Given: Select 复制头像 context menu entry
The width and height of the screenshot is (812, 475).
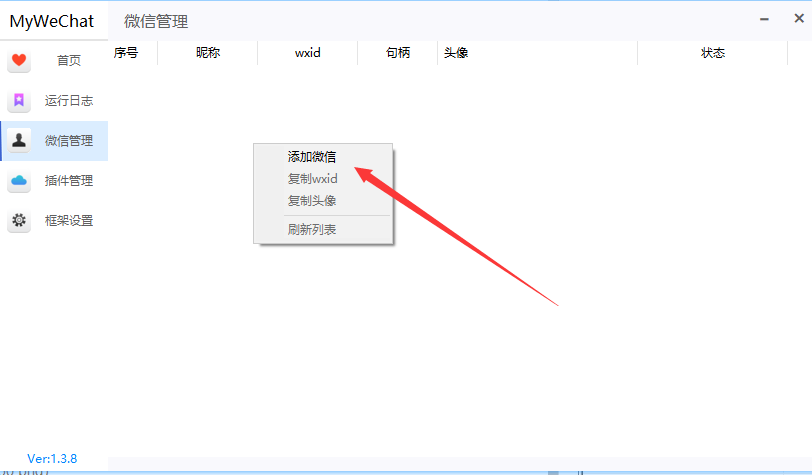Looking at the screenshot, I should coord(323,200).
